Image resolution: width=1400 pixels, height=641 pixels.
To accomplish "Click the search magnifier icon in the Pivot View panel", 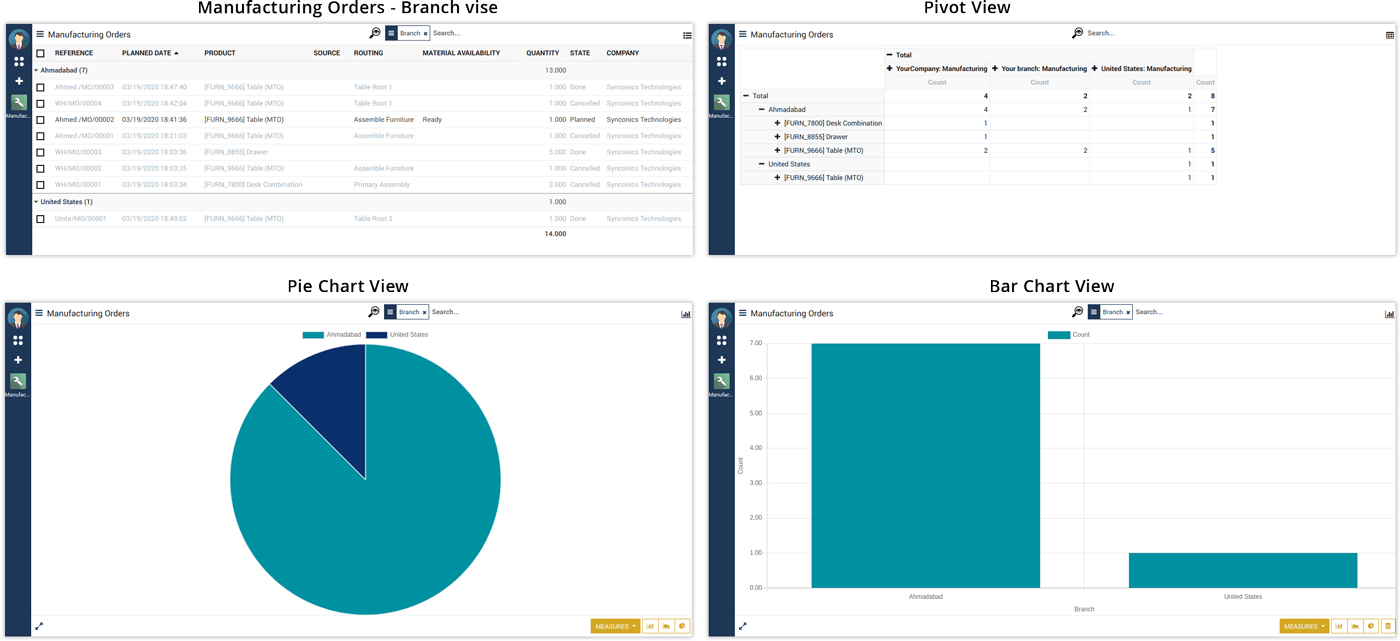I will tap(1077, 33).
